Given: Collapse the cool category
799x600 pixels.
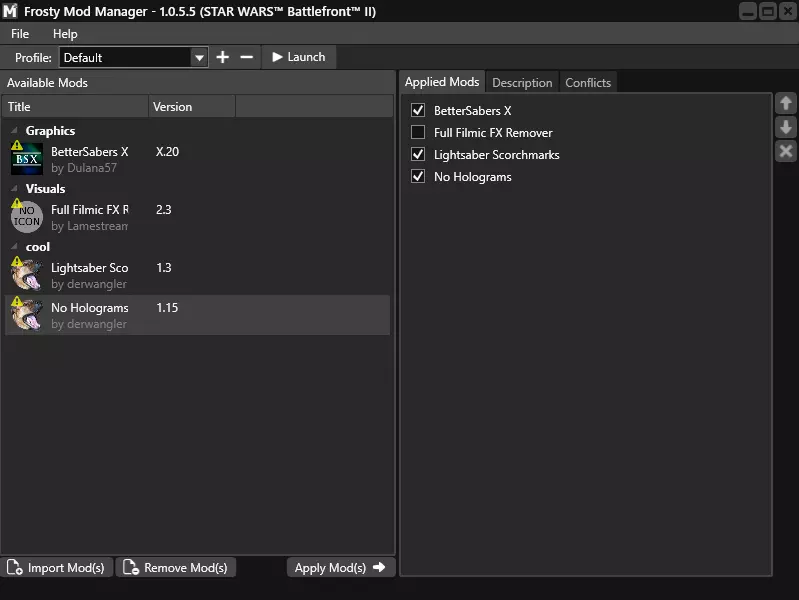Looking at the screenshot, I should coord(14,247).
